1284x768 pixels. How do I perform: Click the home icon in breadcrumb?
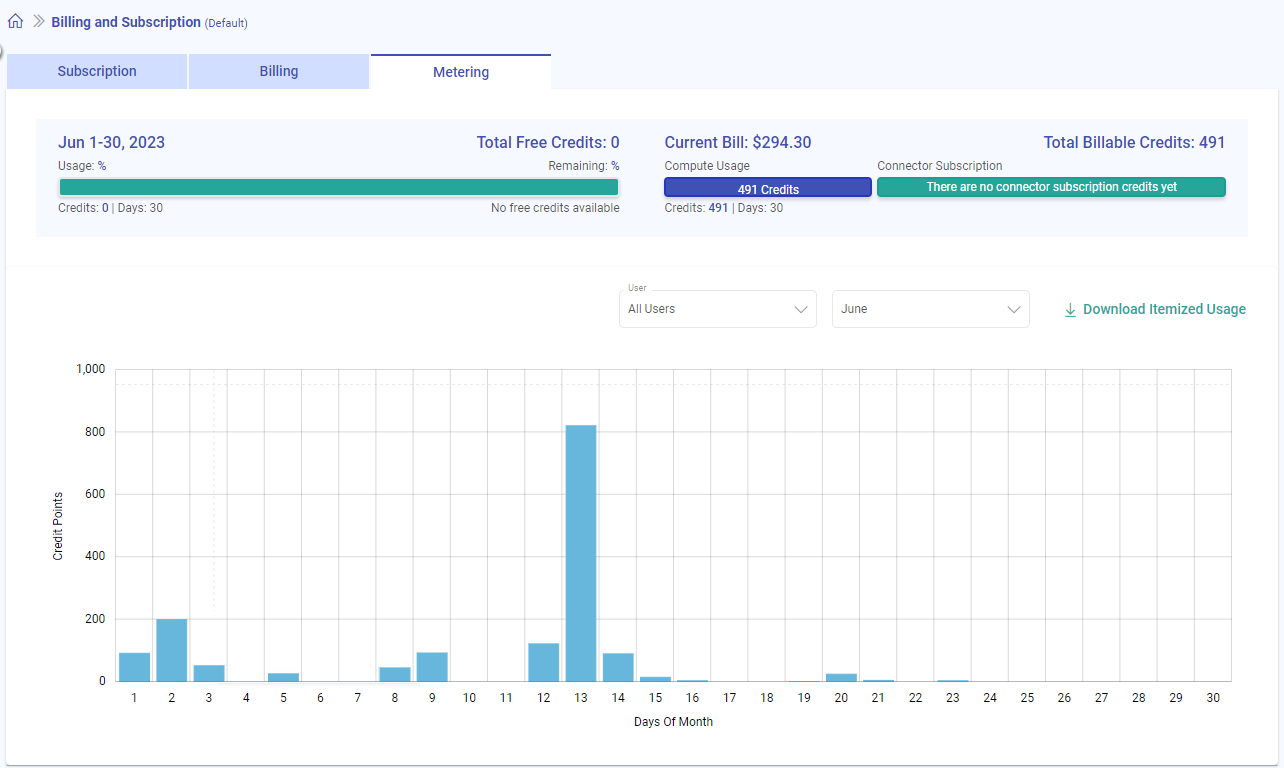(x=15, y=21)
